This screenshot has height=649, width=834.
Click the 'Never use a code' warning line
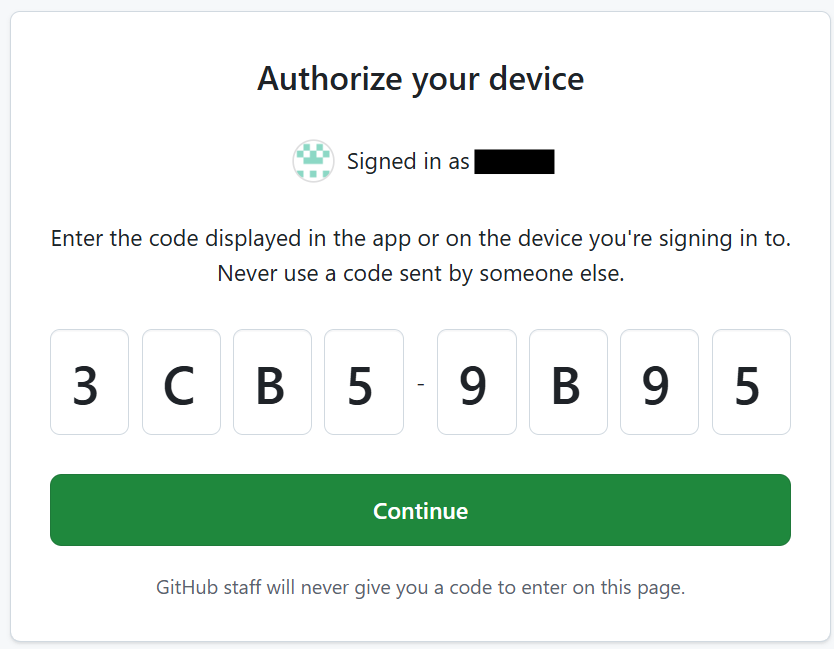click(420, 273)
